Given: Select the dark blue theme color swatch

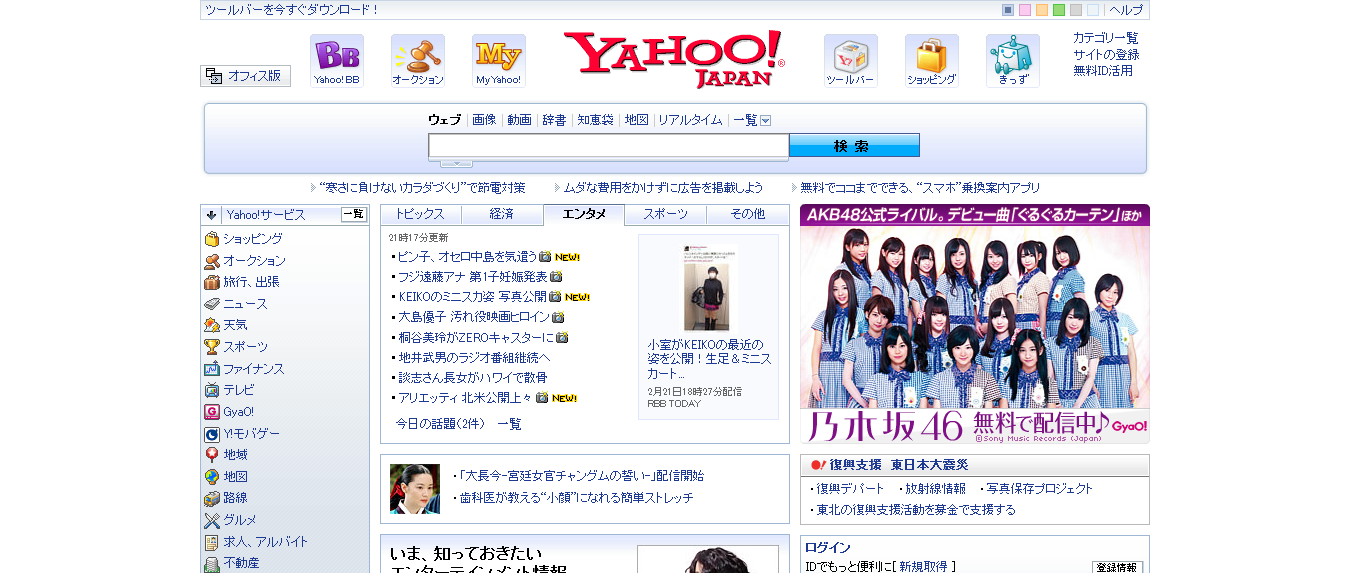Looking at the screenshot, I should tap(1008, 10).
